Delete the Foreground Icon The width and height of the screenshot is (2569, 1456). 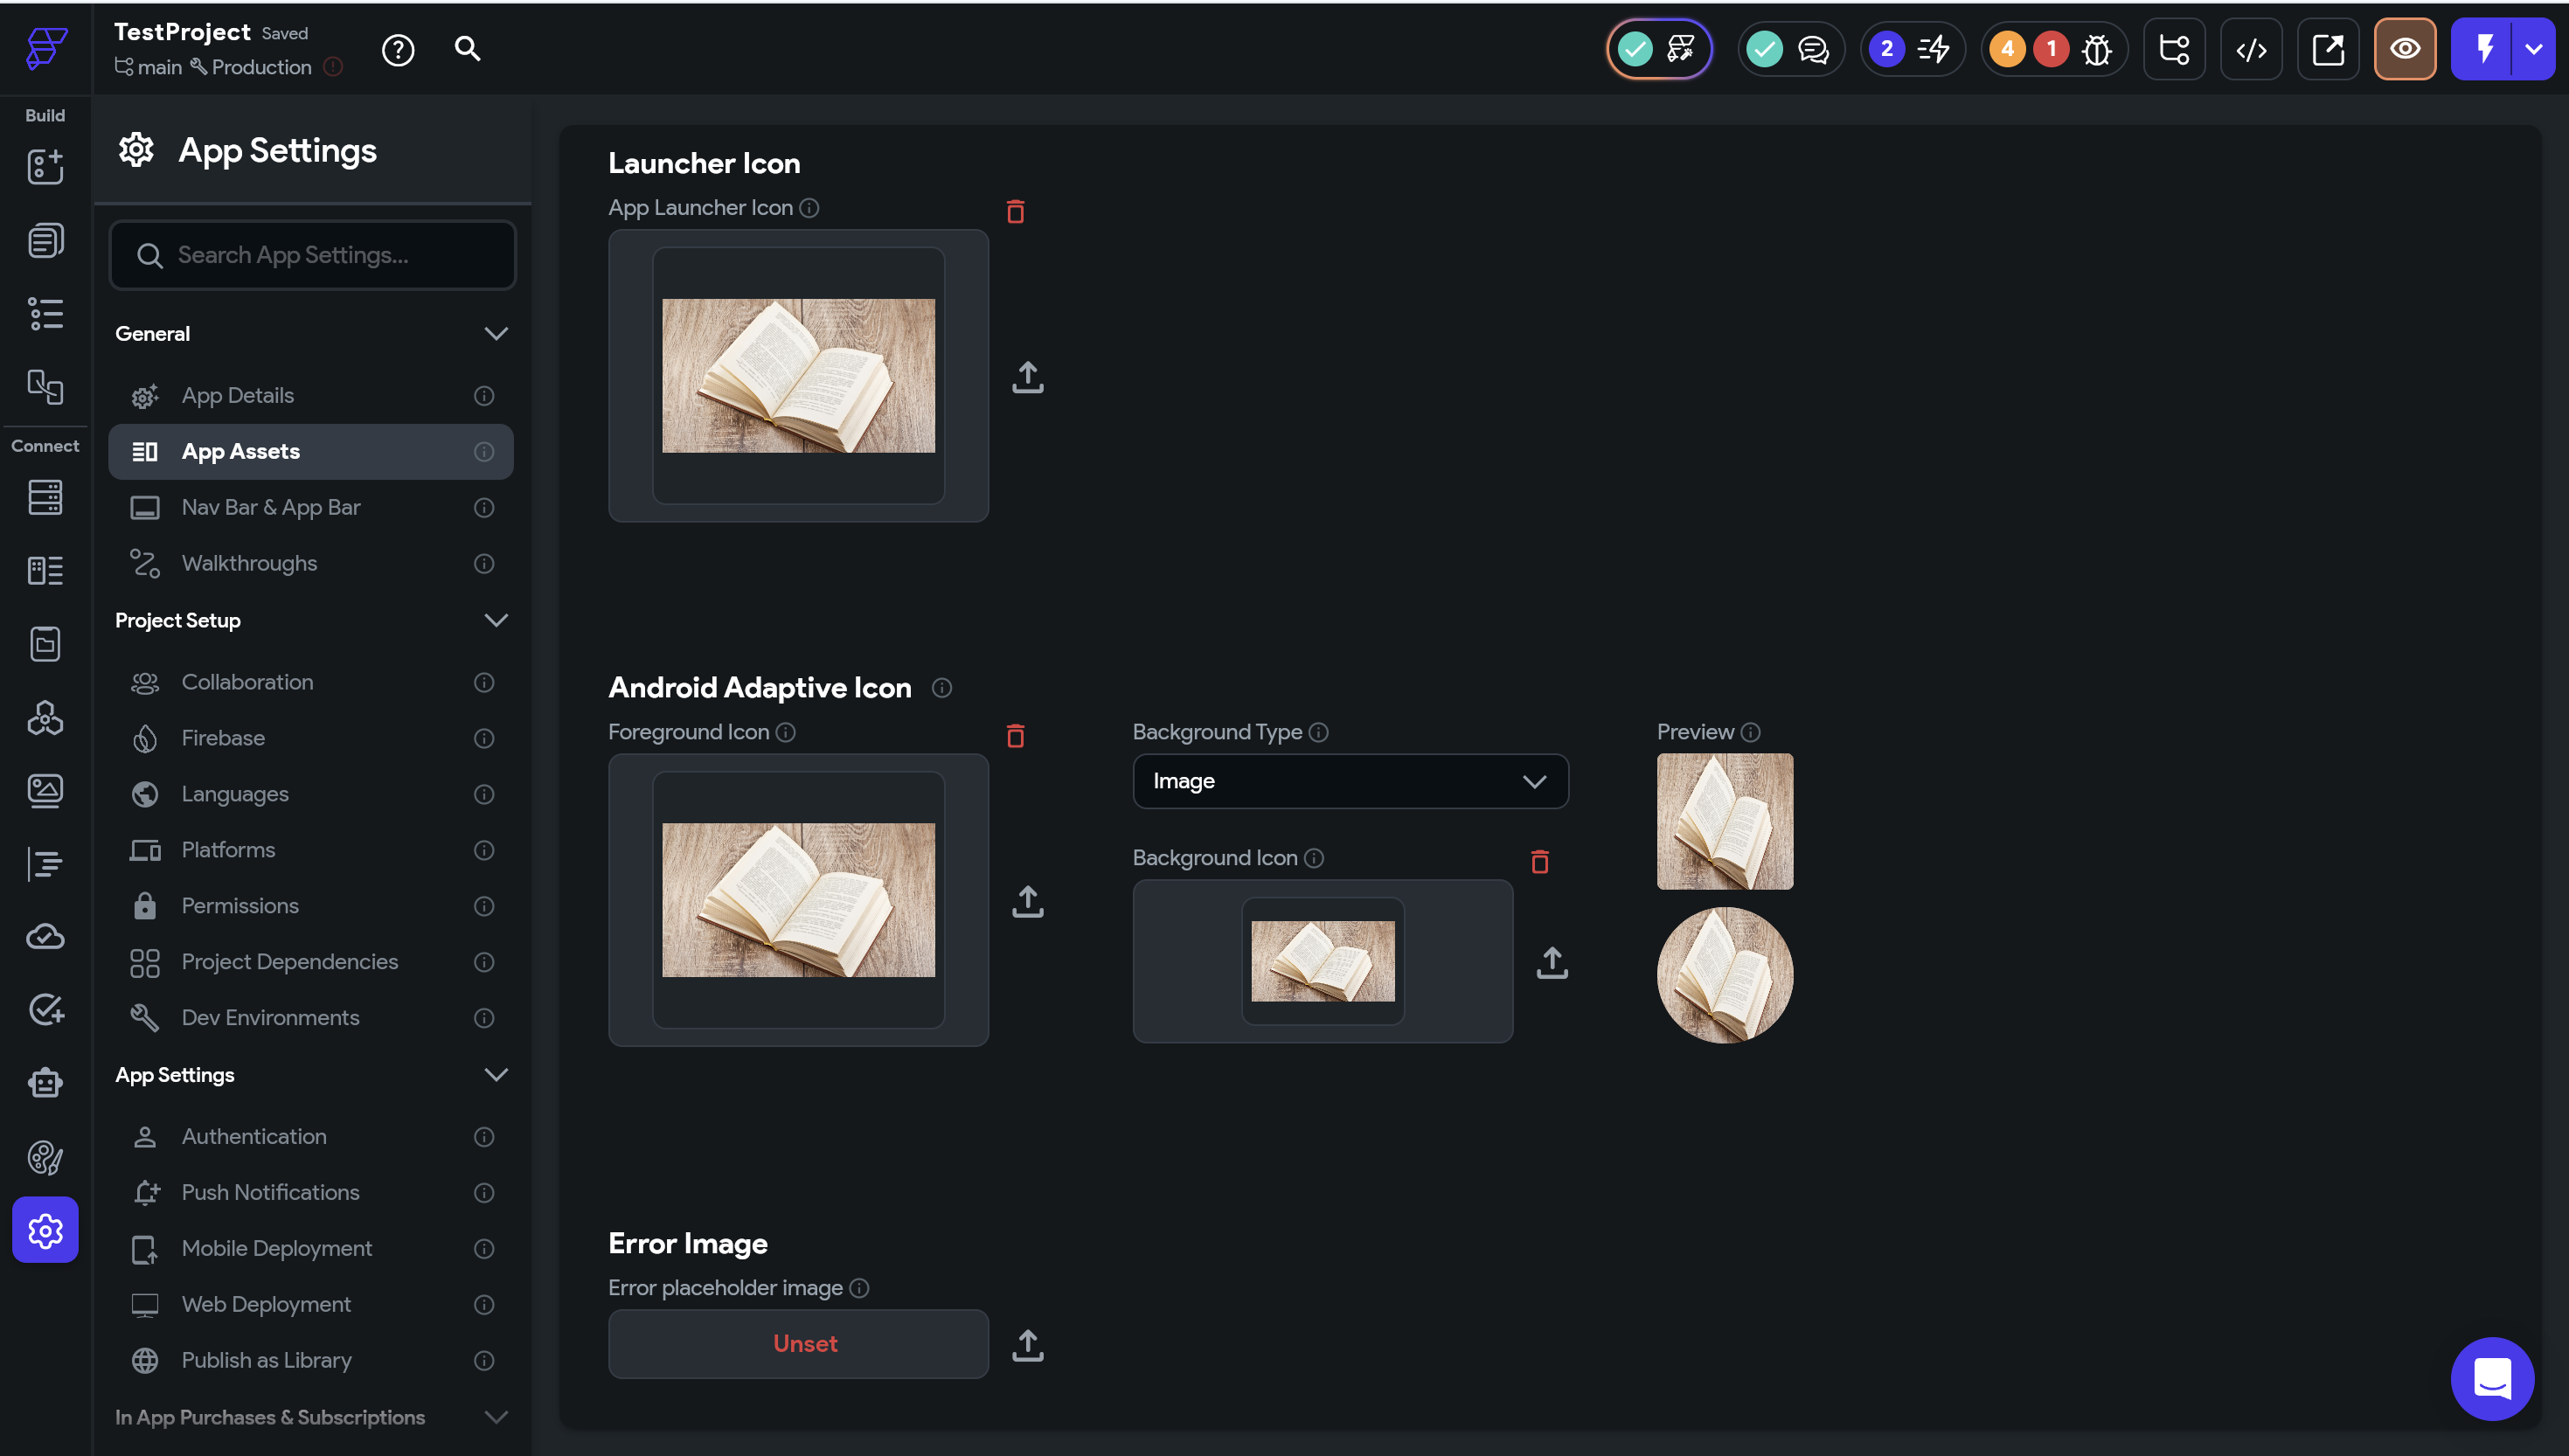click(1015, 736)
